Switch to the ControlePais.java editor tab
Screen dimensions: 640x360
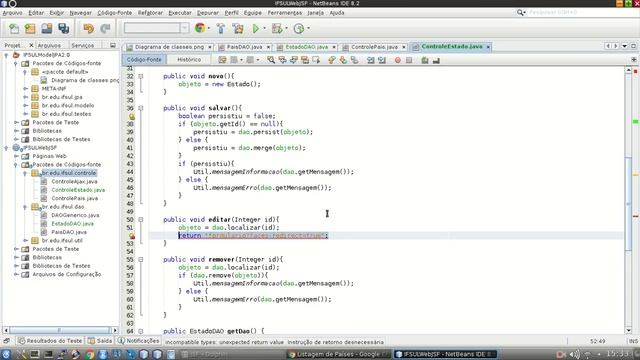374,47
